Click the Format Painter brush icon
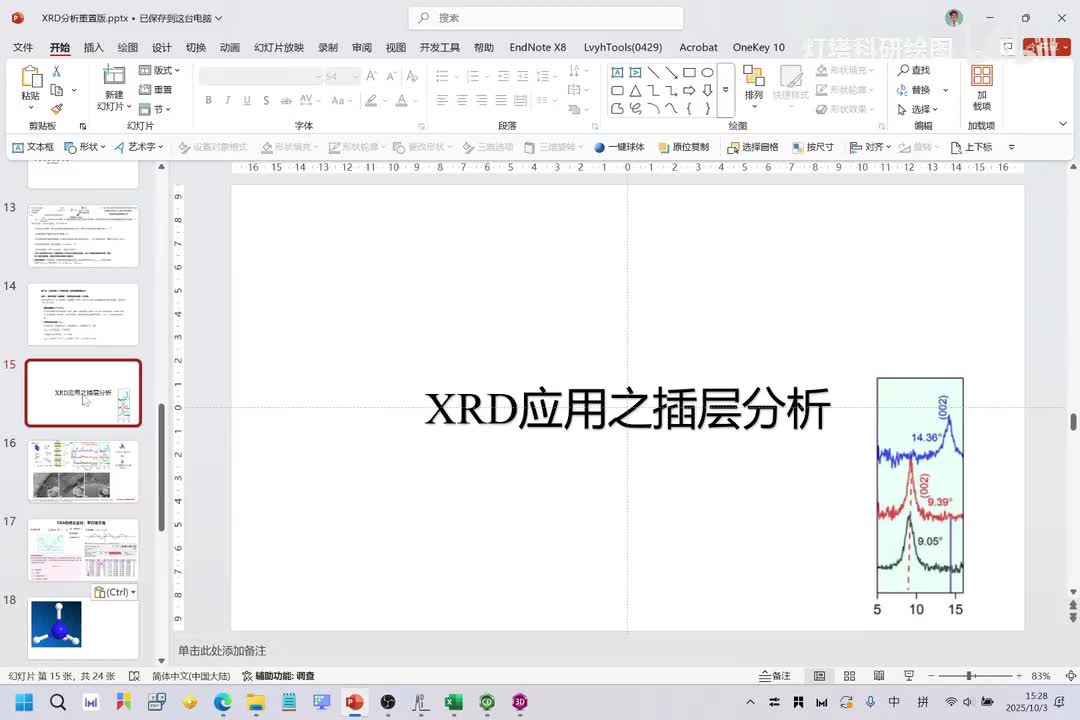Viewport: 1080px width, 720px height. pyautogui.click(x=56, y=109)
